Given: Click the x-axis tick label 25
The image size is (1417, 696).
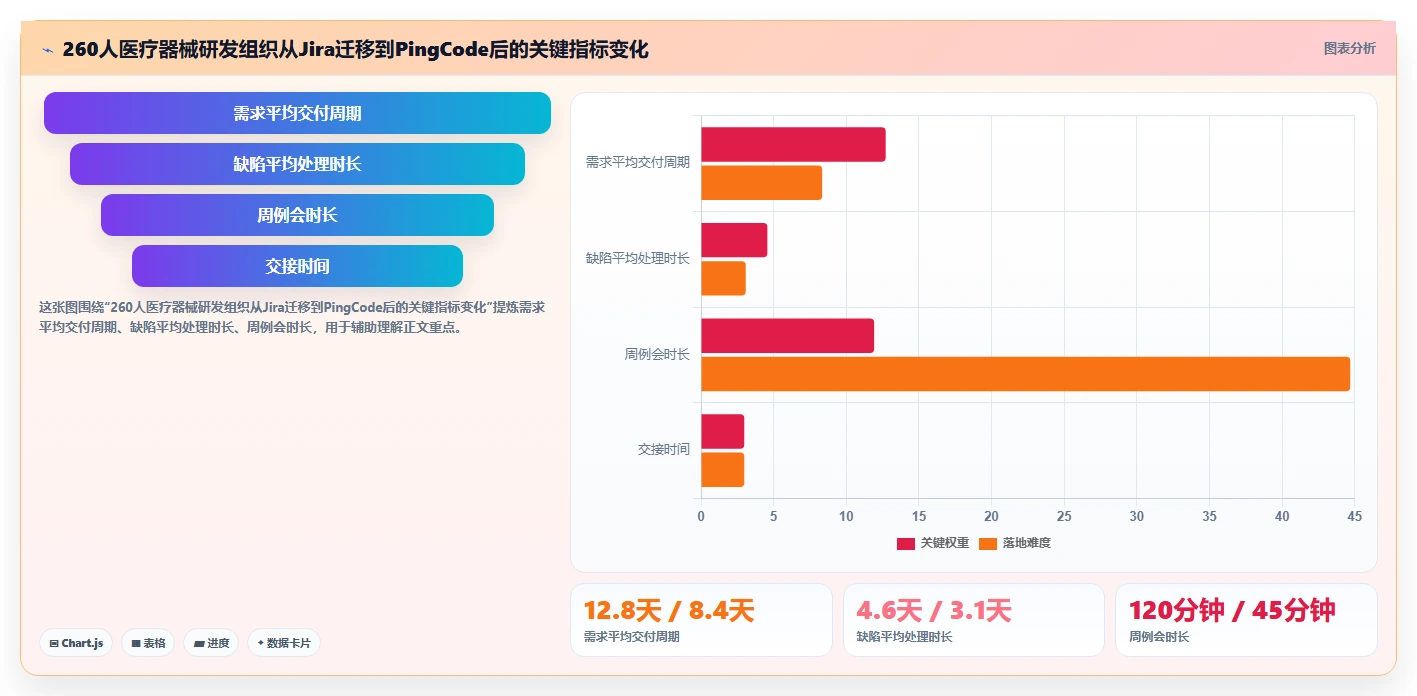Looking at the screenshot, I should [x=1064, y=517].
